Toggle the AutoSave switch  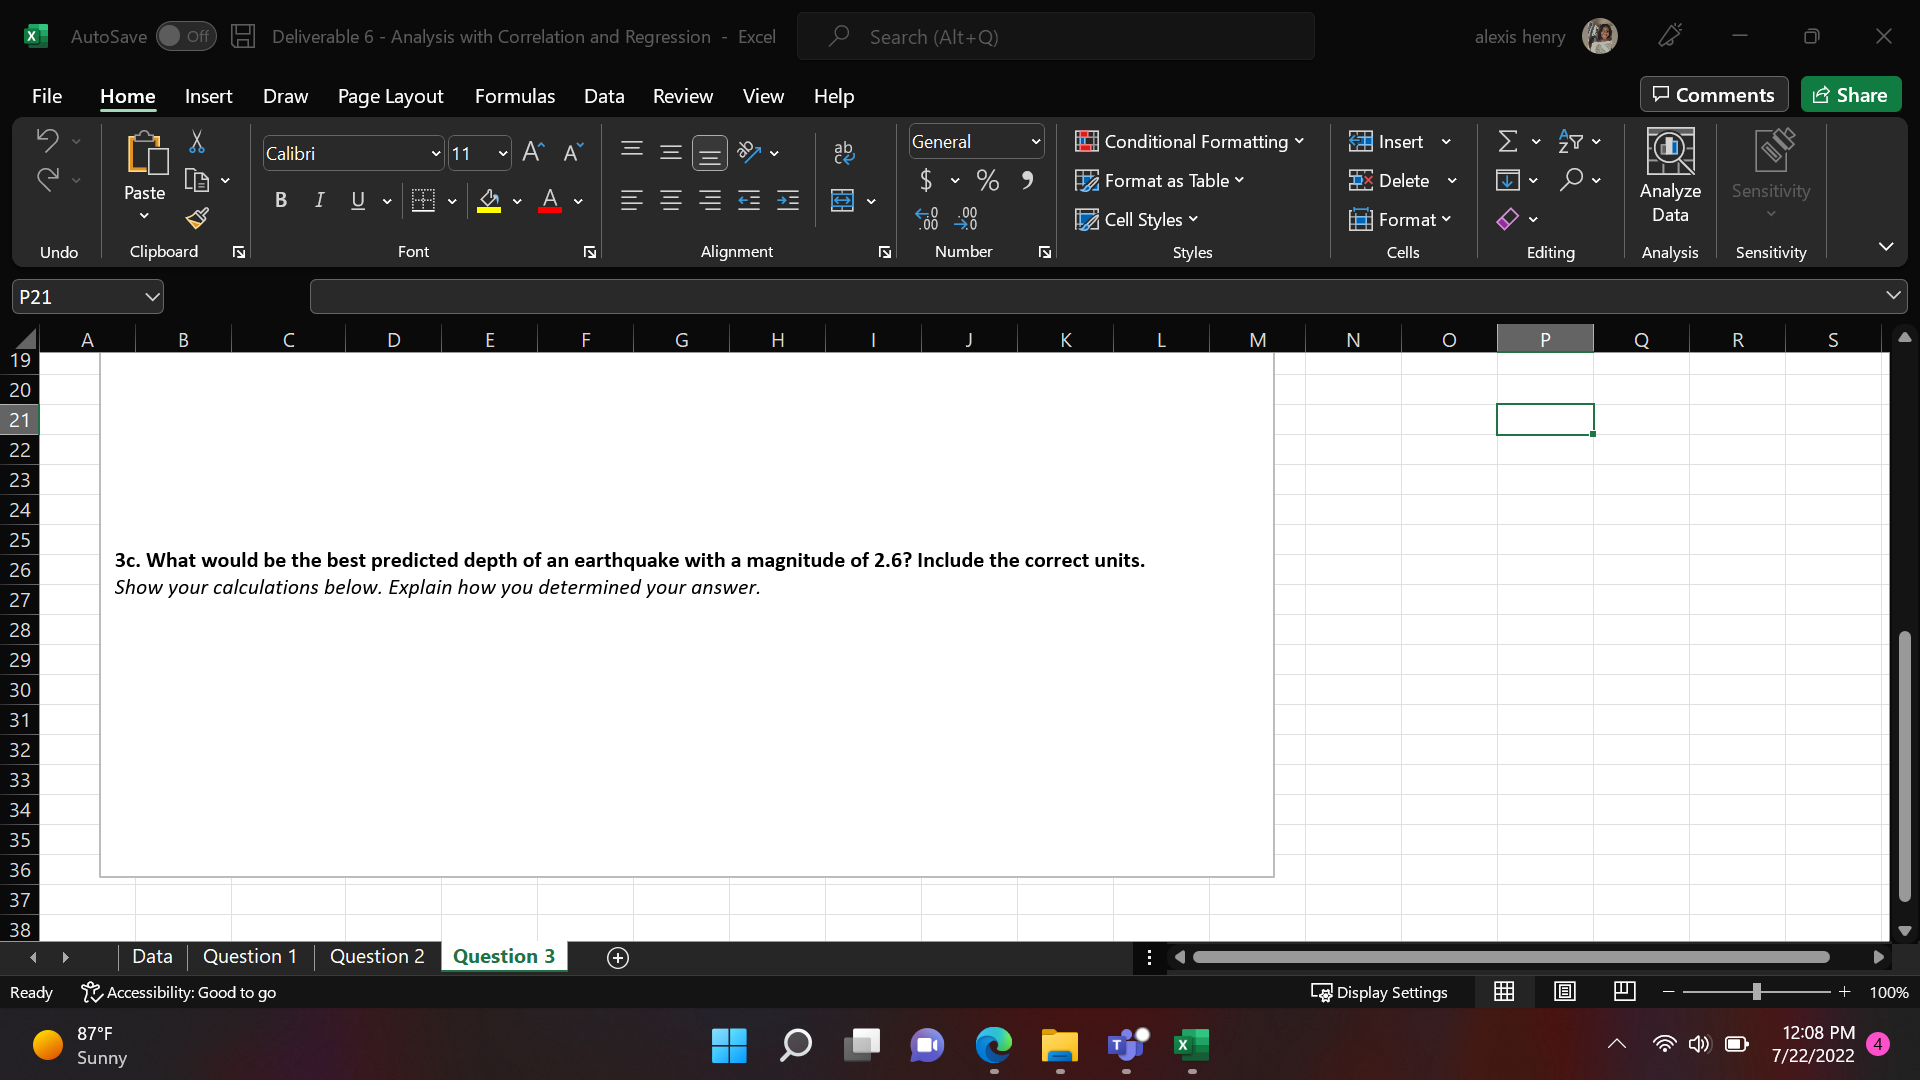186,35
